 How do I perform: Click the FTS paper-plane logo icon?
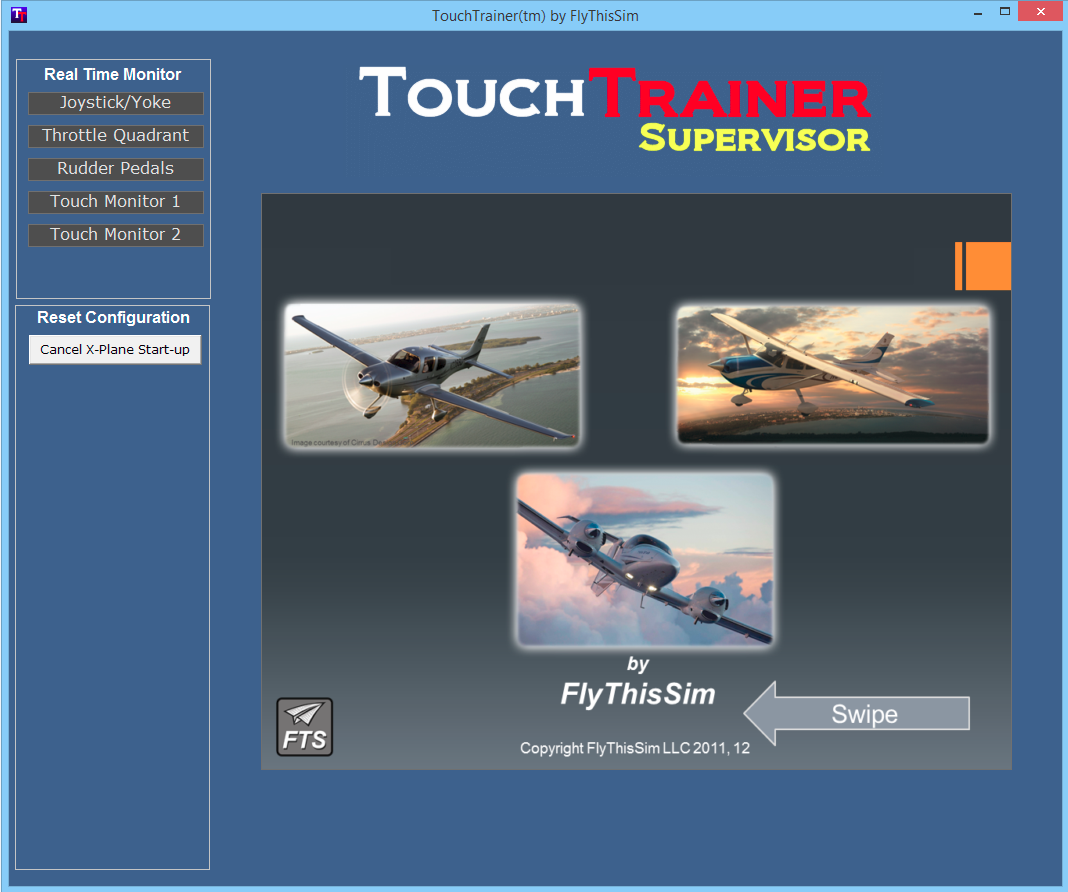click(304, 727)
